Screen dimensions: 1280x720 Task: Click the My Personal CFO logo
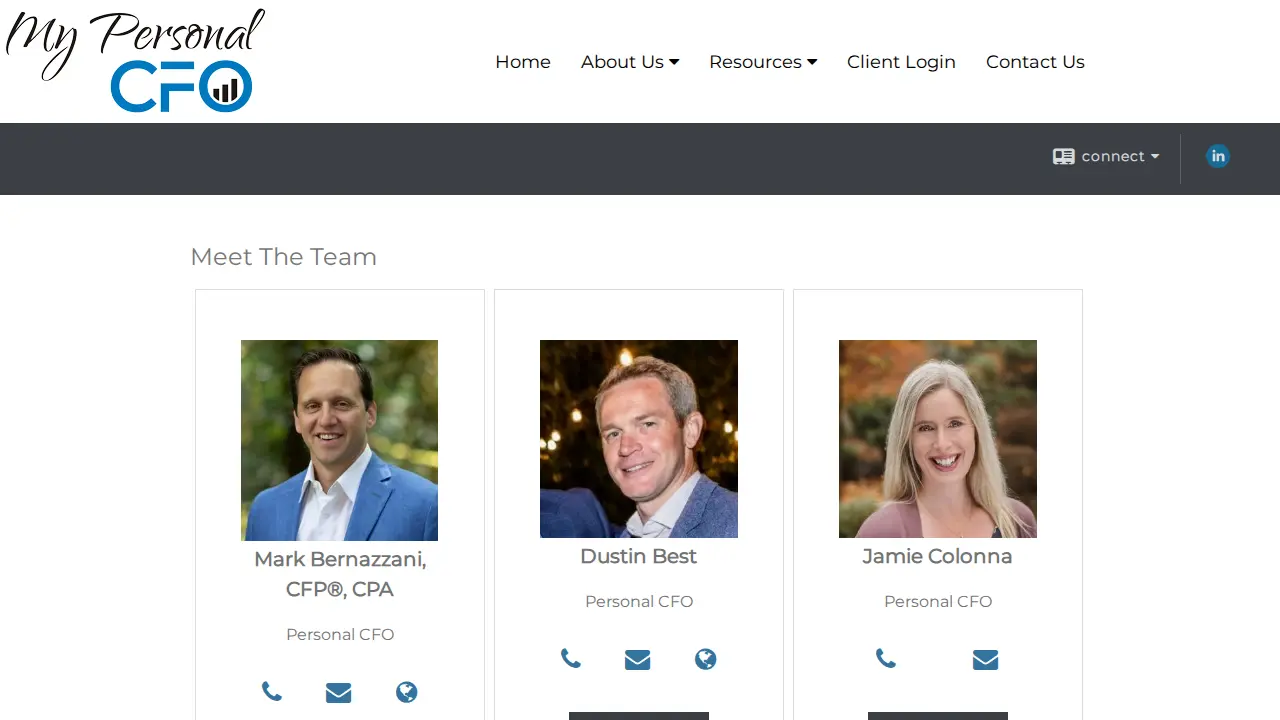(135, 60)
